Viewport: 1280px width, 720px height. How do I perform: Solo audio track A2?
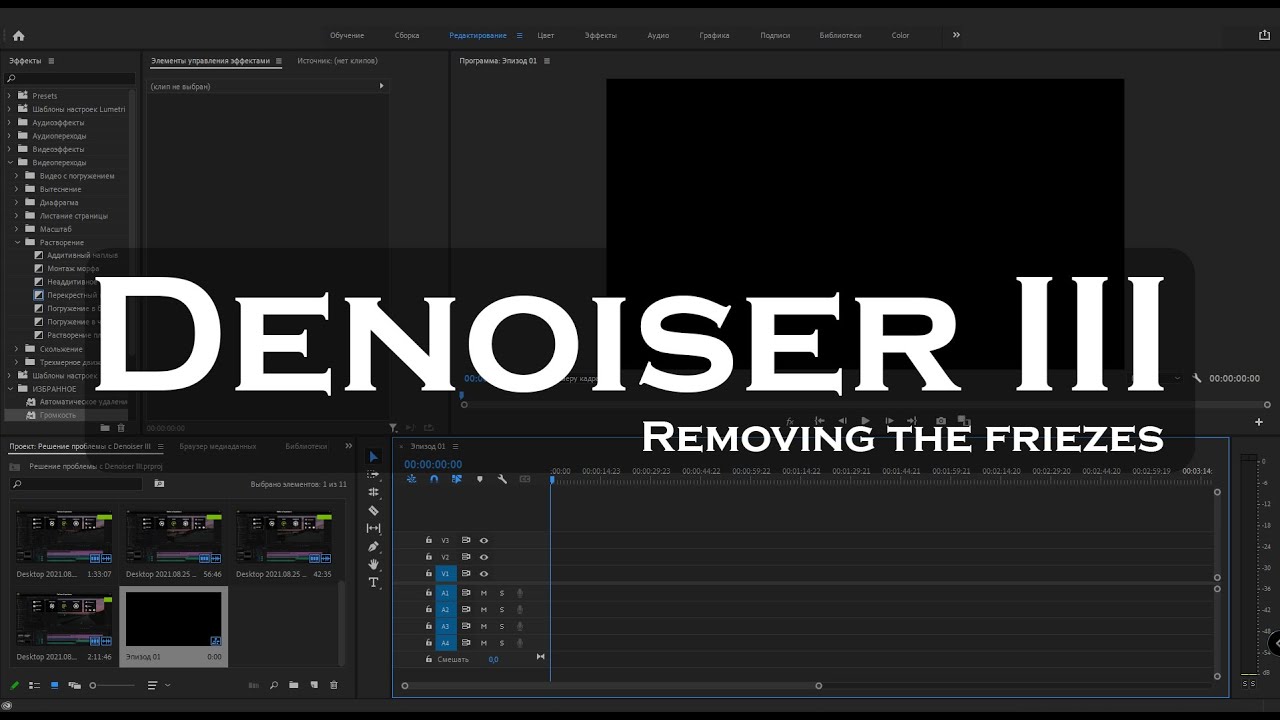click(502, 609)
